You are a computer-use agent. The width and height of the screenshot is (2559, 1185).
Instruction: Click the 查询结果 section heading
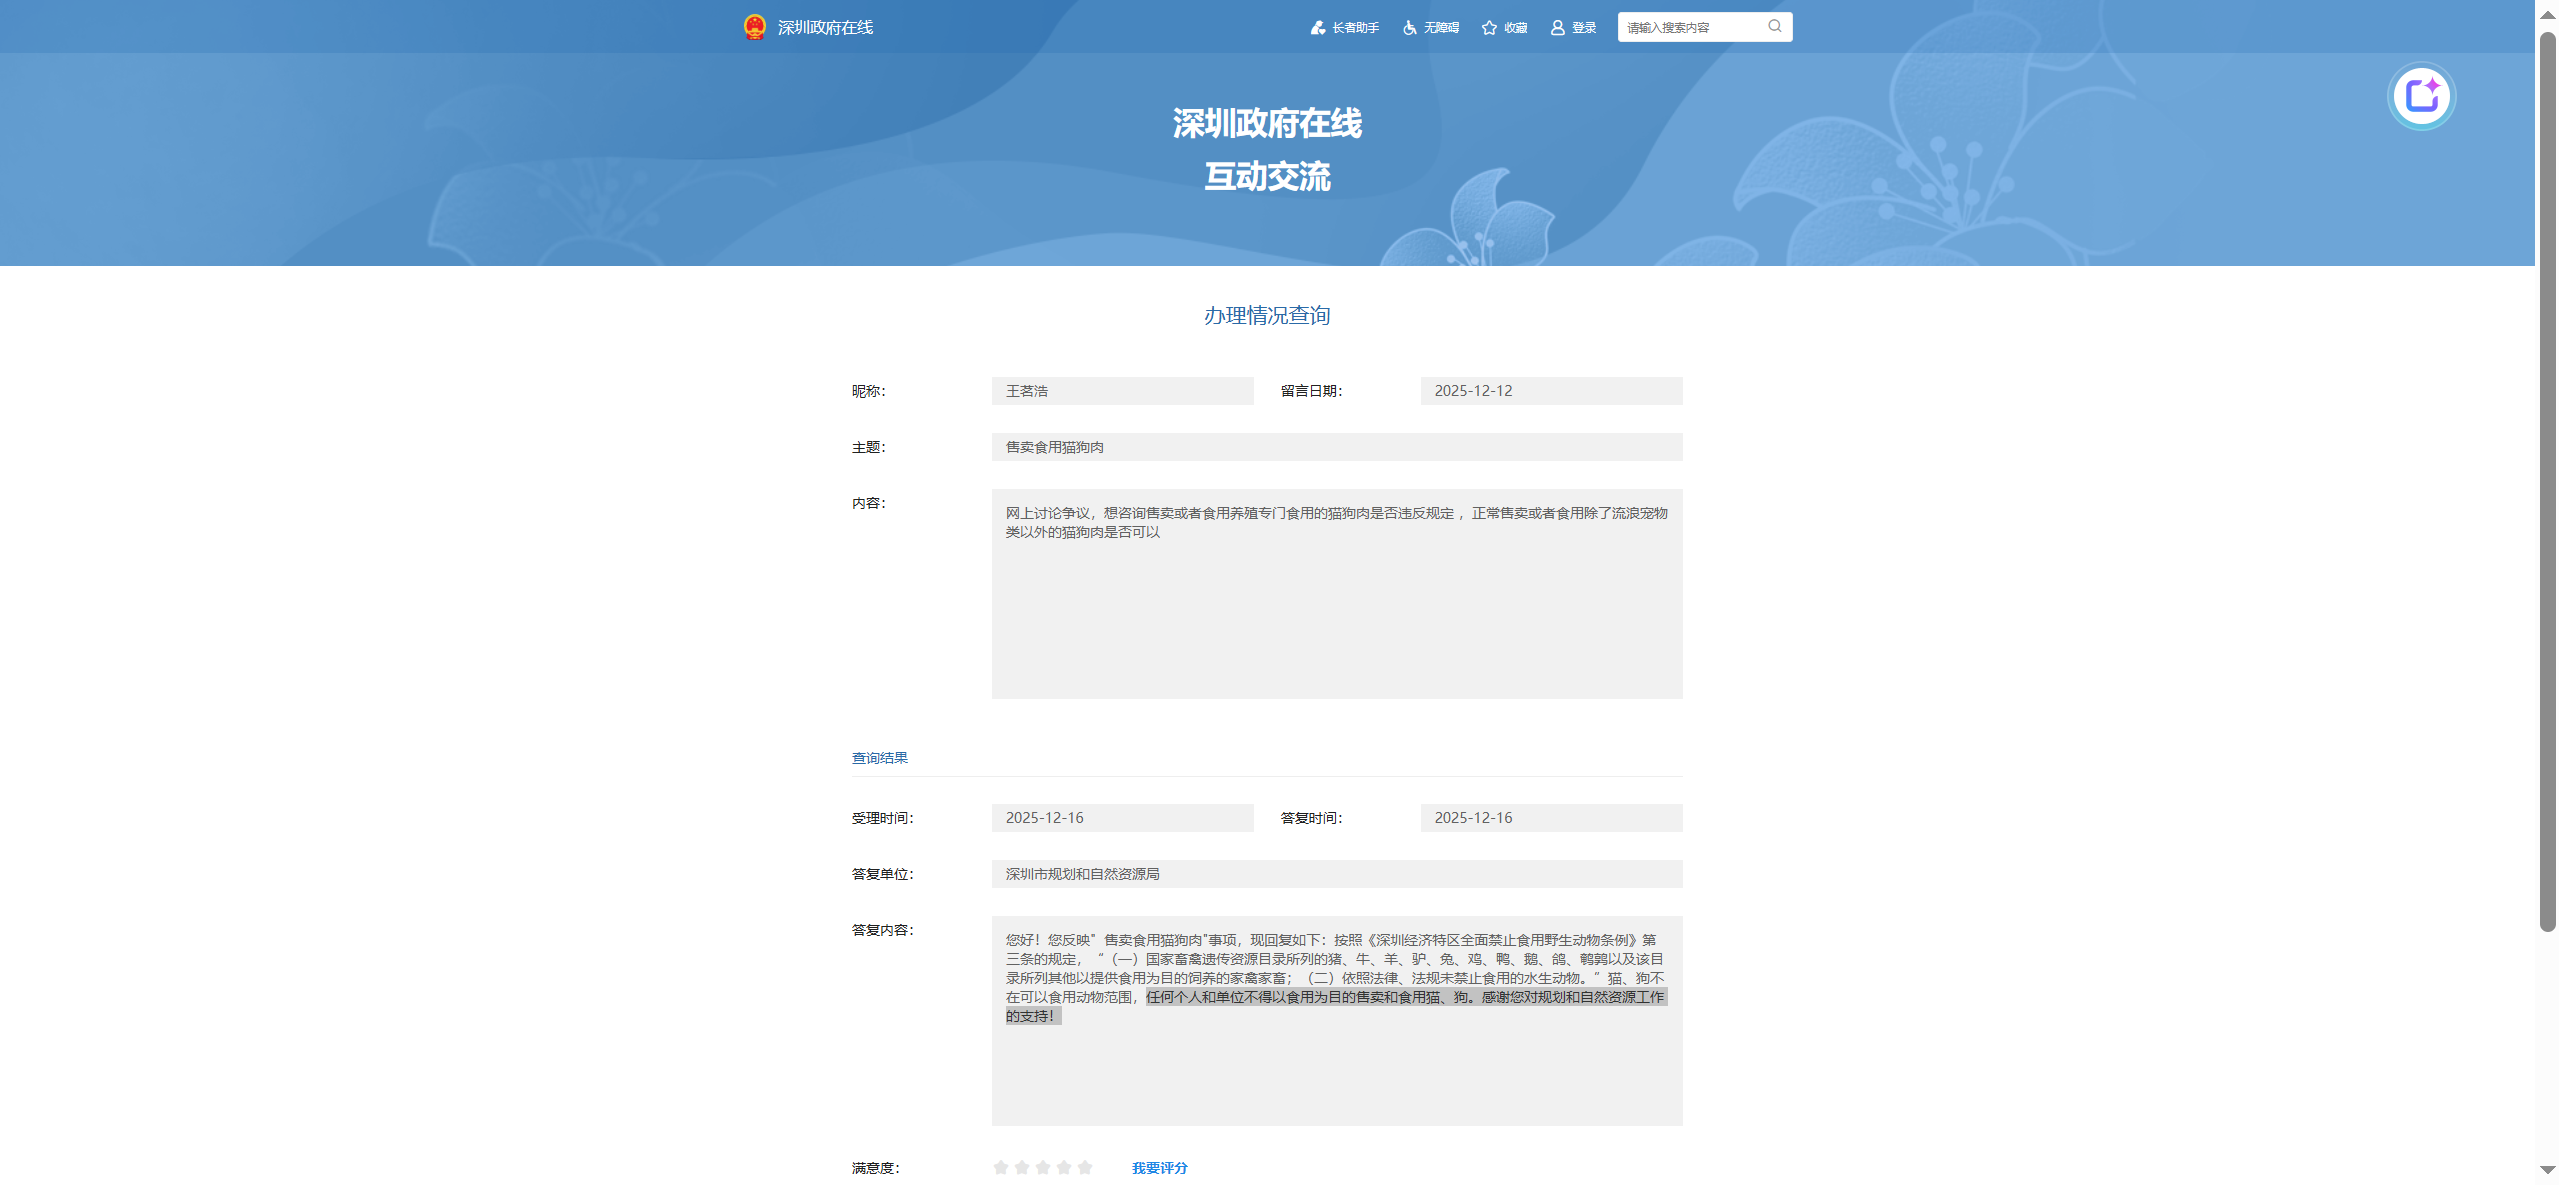(x=880, y=758)
